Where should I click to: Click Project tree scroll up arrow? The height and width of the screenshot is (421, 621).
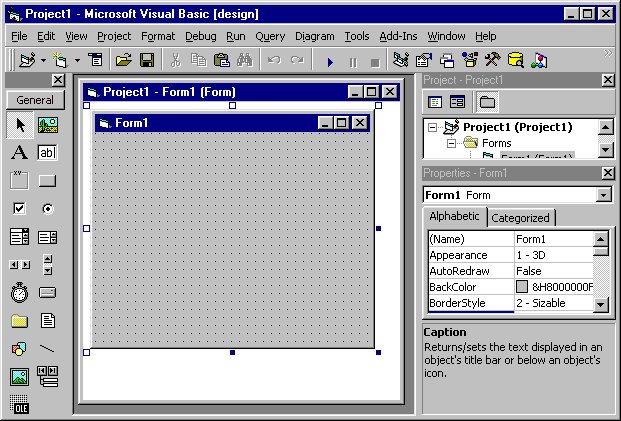pyautogui.click(x=606, y=127)
